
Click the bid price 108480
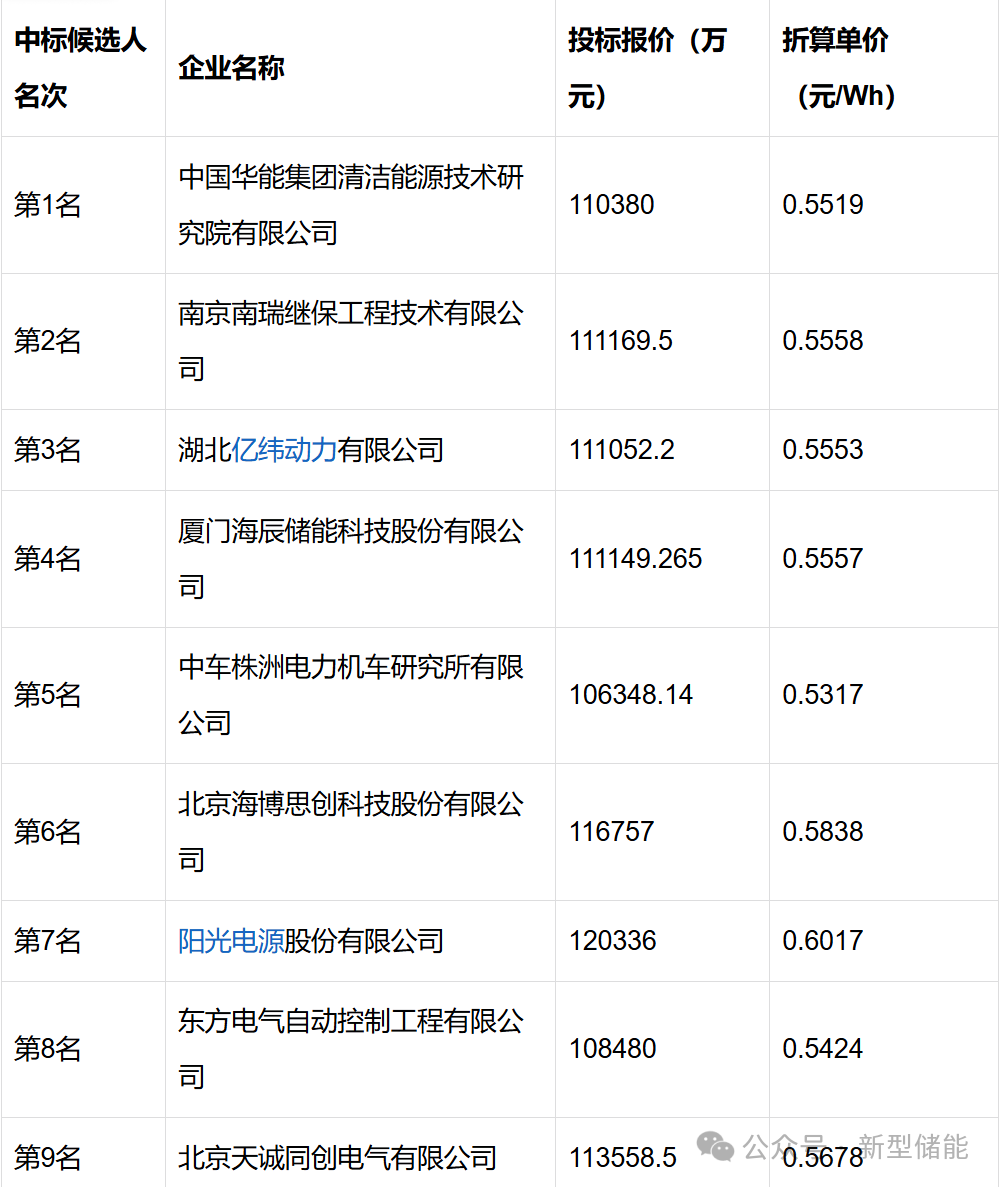(612, 1049)
